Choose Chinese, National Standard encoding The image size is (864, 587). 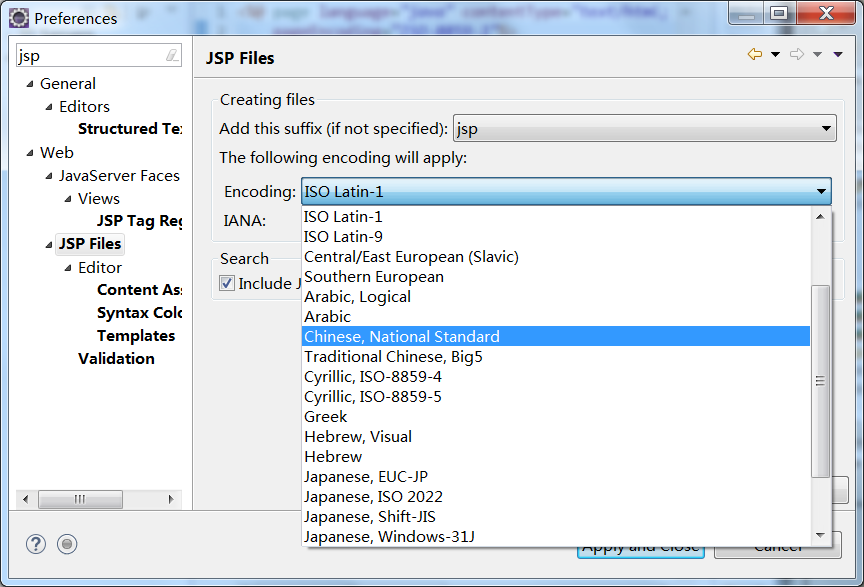point(556,336)
